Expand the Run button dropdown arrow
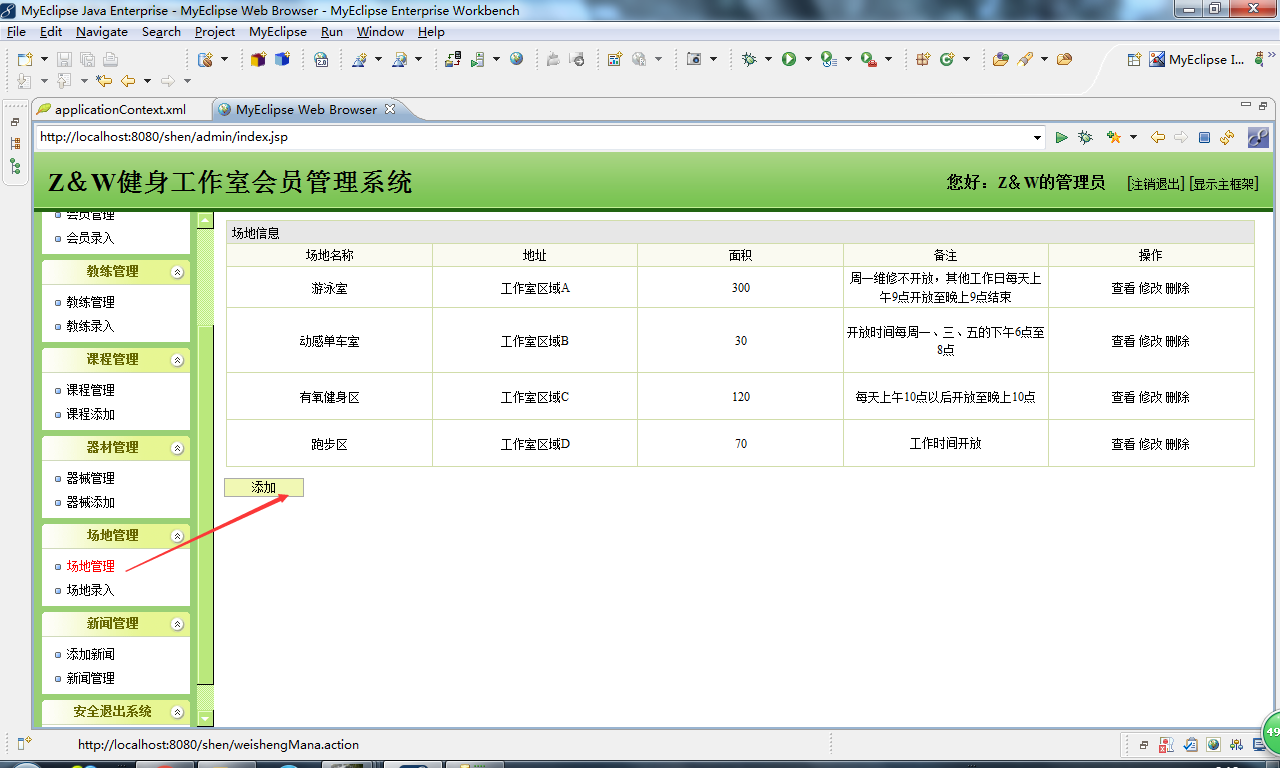 click(806, 59)
